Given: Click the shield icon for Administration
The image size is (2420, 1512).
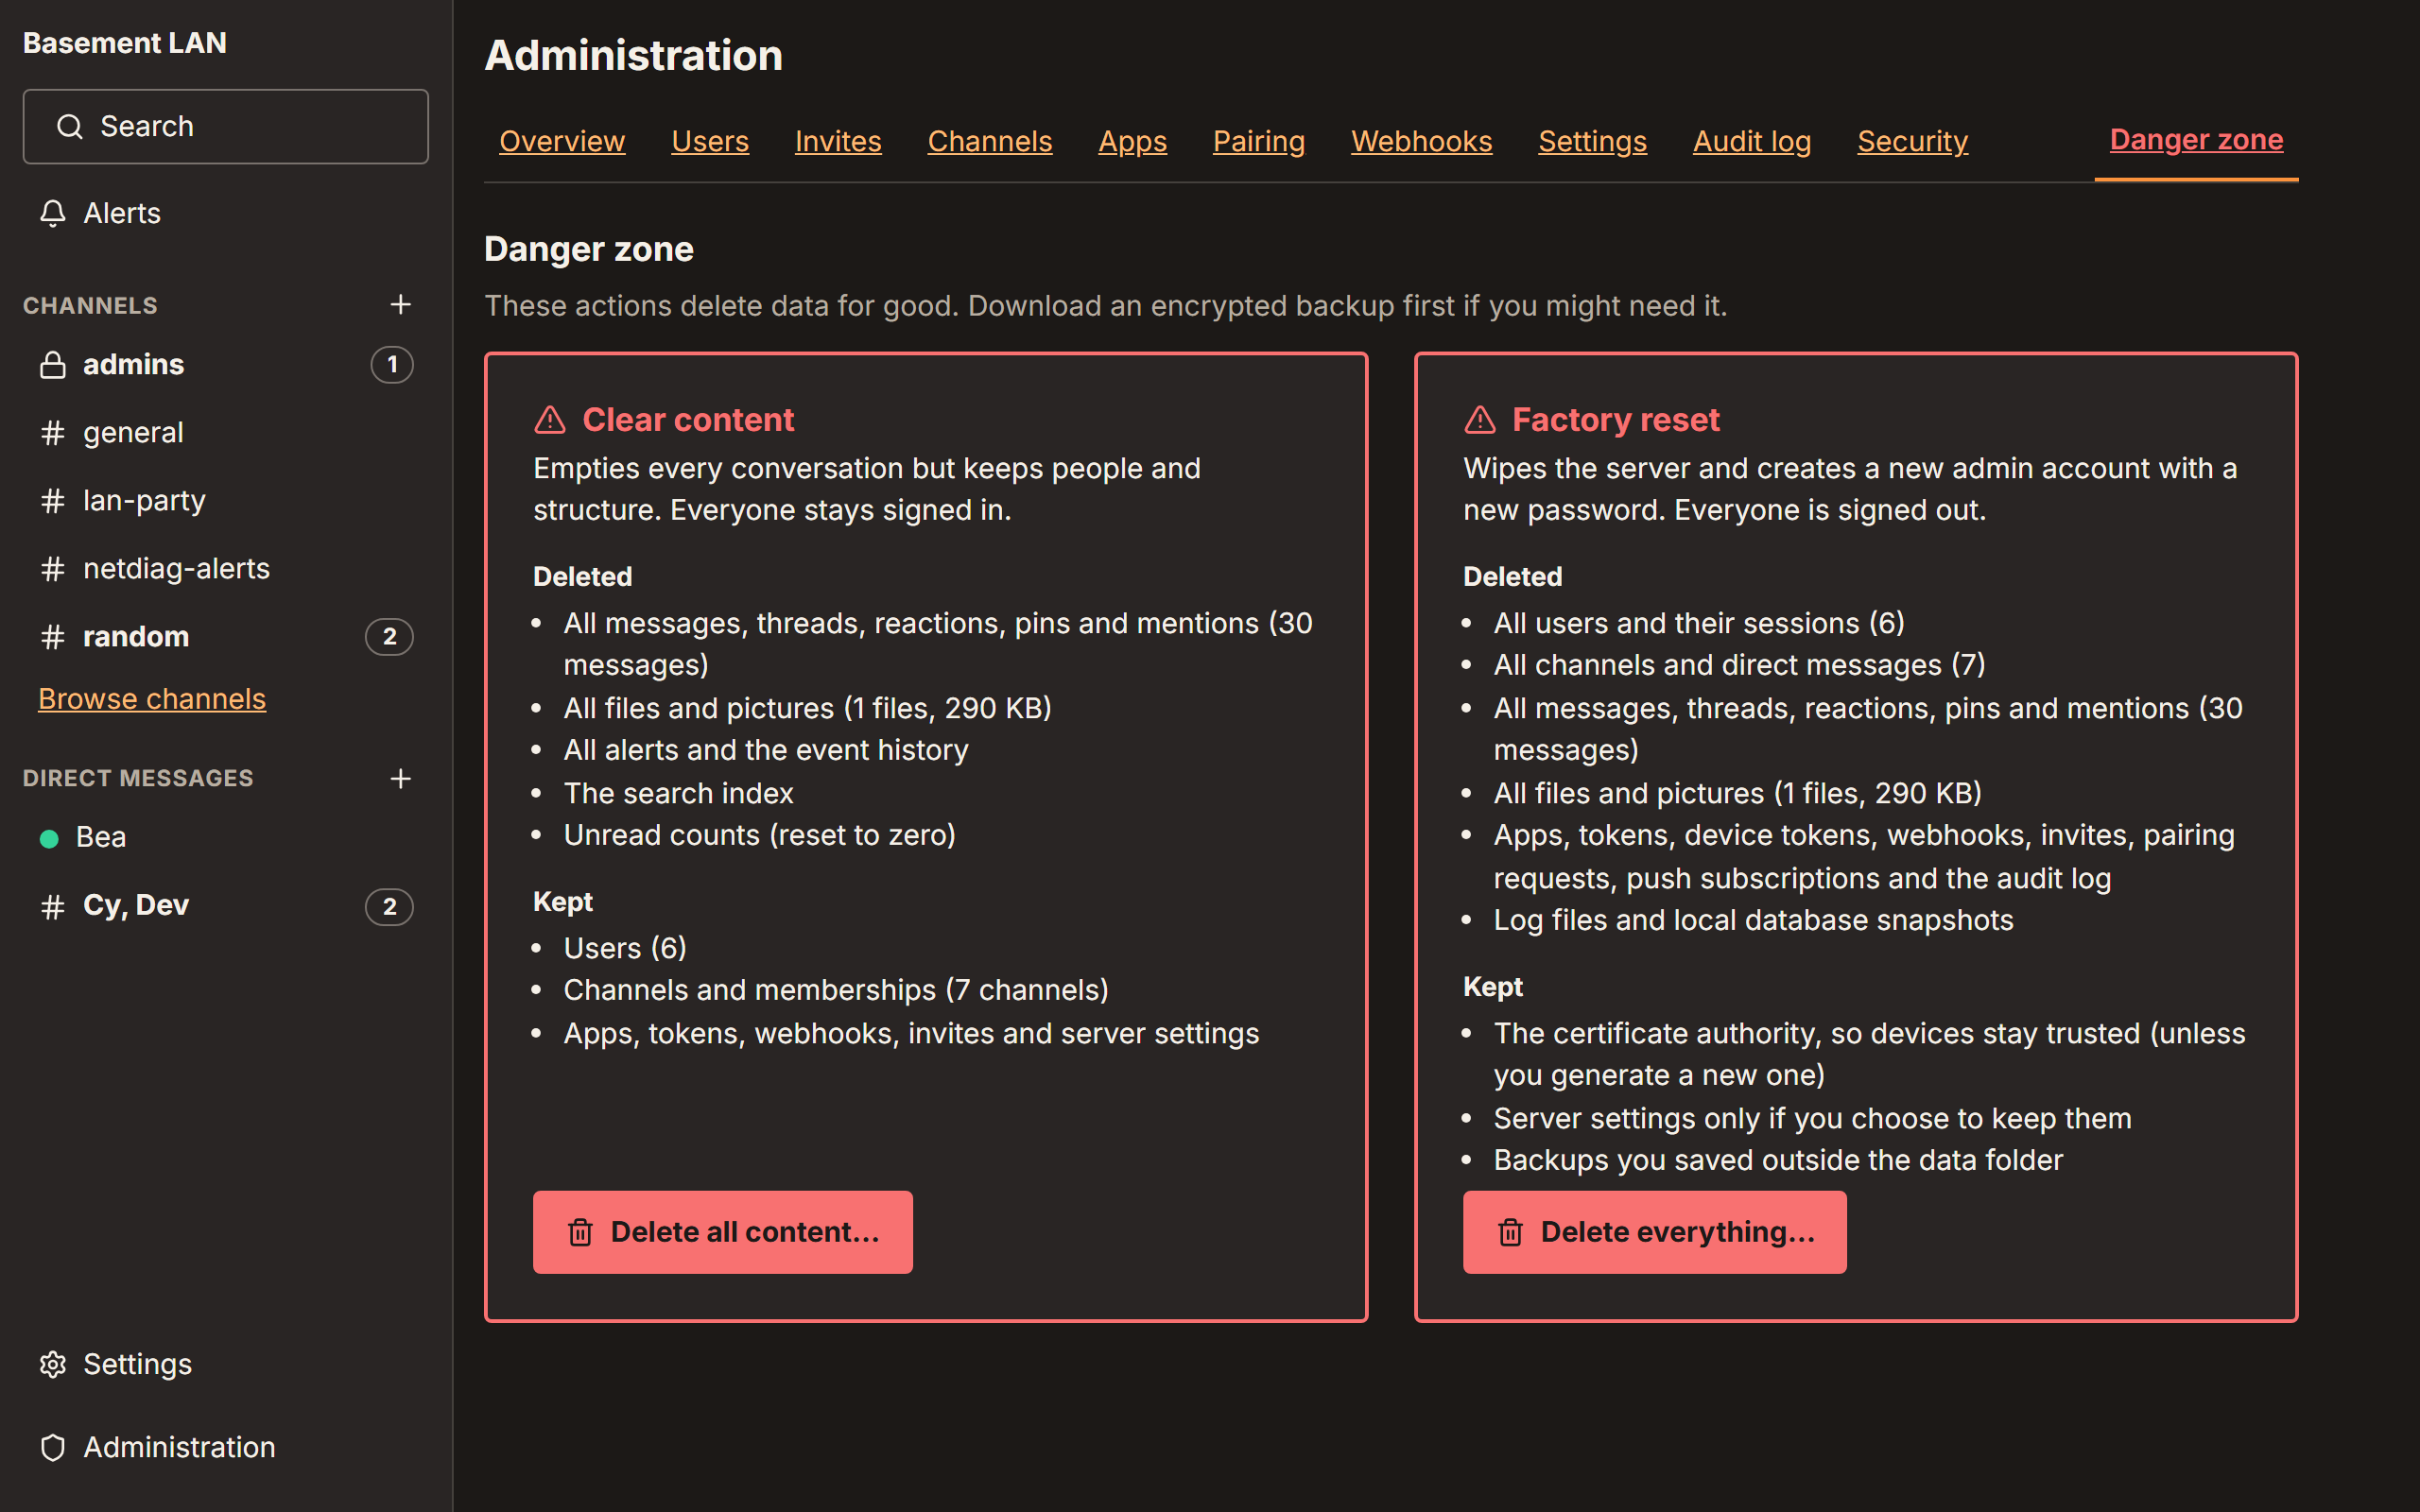Looking at the screenshot, I should pyautogui.click(x=53, y=1447).
